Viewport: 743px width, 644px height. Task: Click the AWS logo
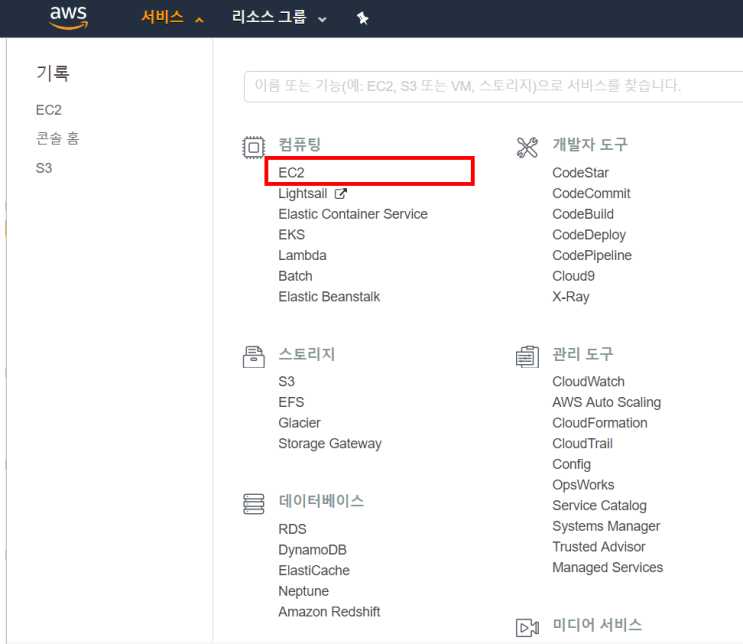69,18
